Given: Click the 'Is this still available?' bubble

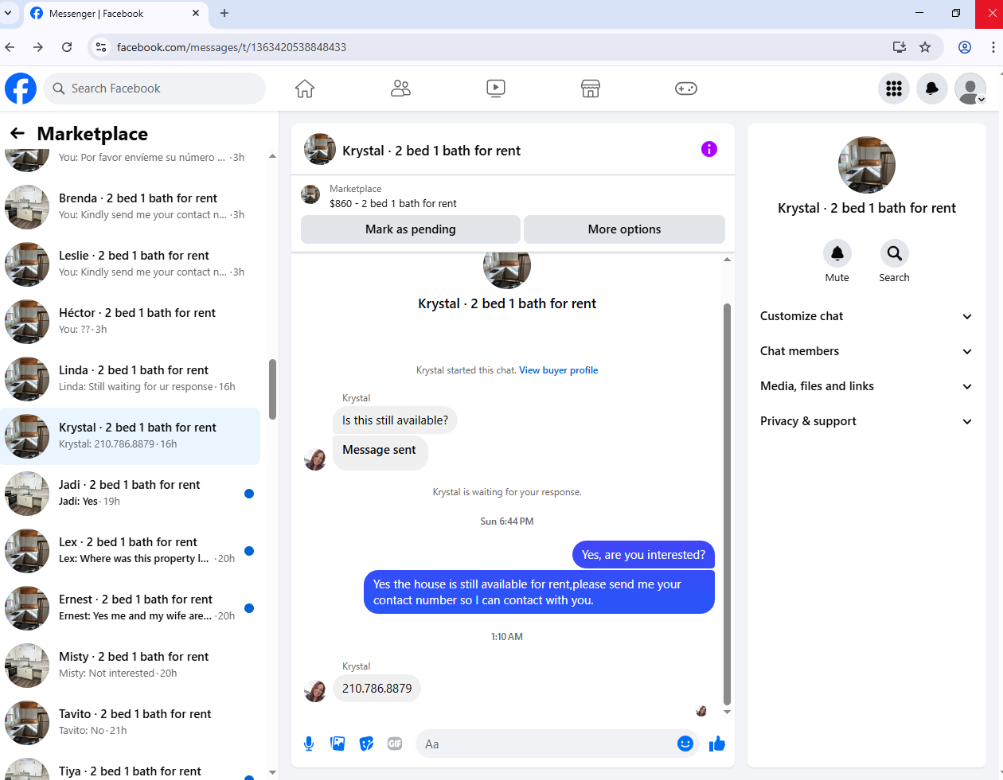Looking at the screenshot, I should tap(395, 420).
